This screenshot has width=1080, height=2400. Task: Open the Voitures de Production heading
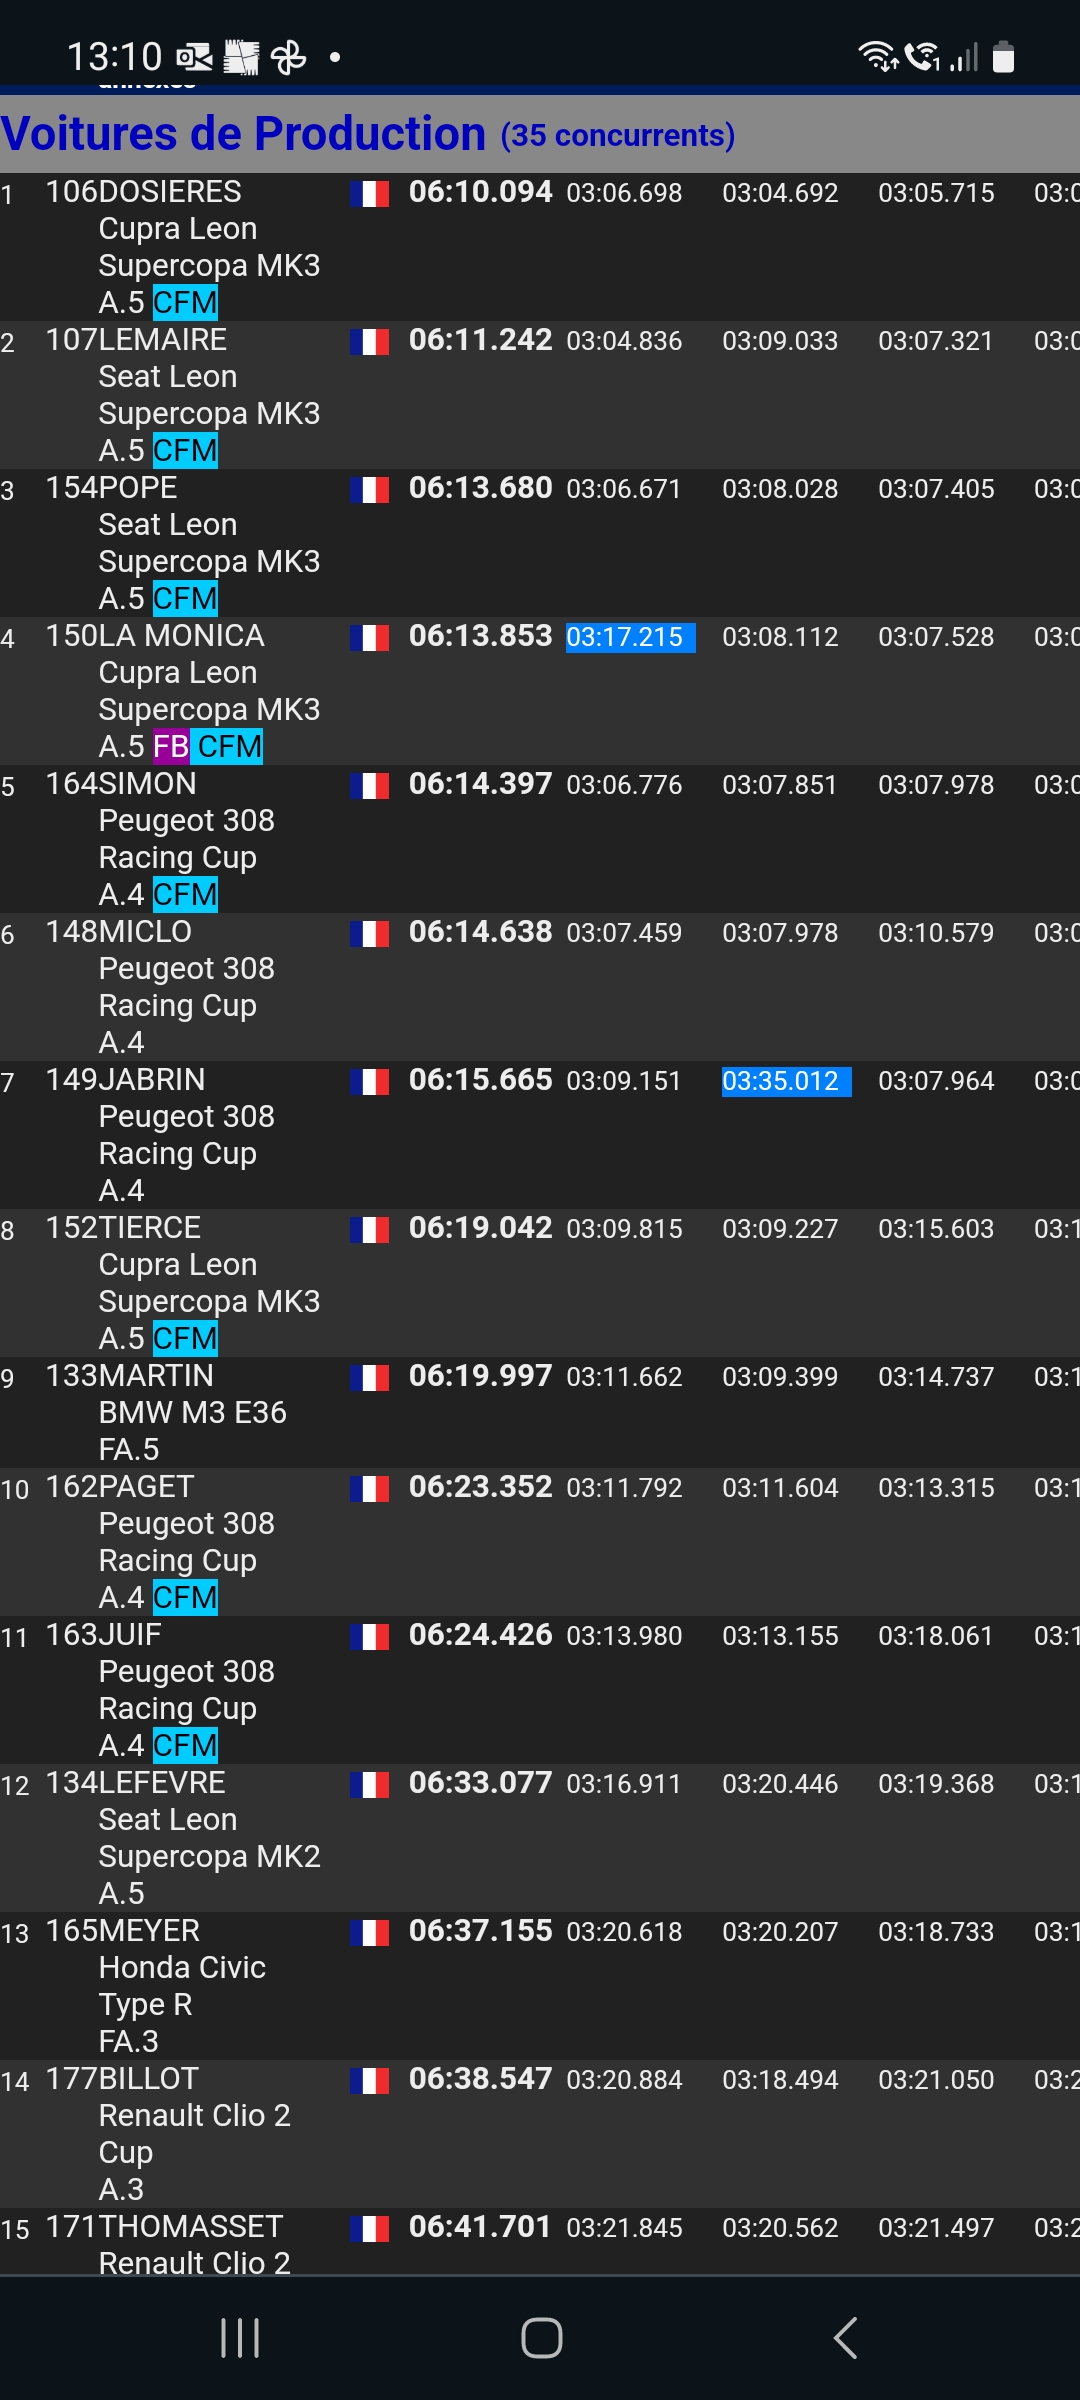pos(243,134)
